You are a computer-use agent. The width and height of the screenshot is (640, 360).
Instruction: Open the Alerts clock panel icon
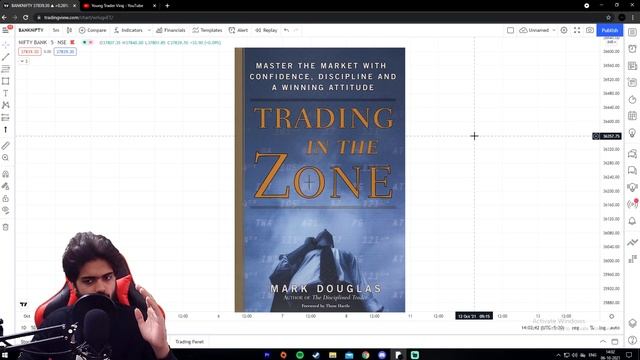632,49
